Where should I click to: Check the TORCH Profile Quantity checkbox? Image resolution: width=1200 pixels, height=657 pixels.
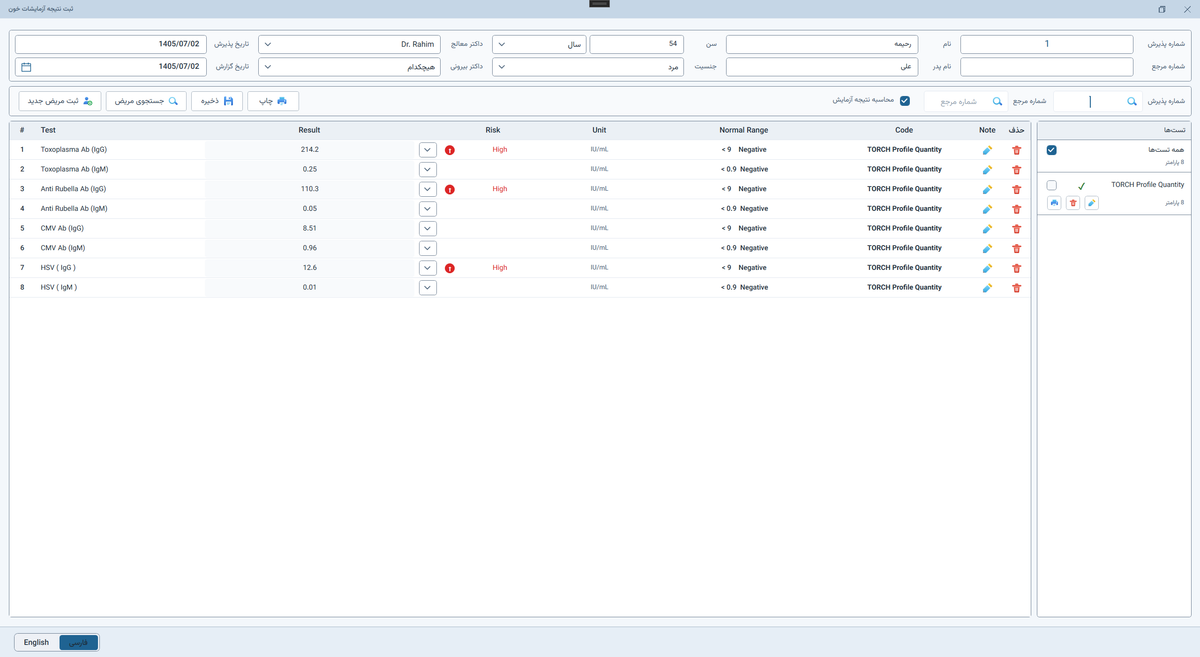click(1051, 185)
